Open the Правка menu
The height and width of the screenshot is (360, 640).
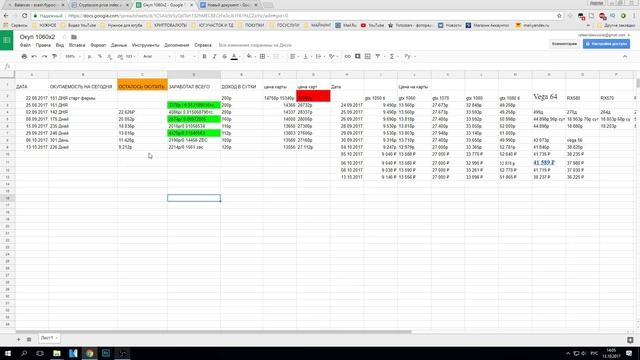(43, 45)
